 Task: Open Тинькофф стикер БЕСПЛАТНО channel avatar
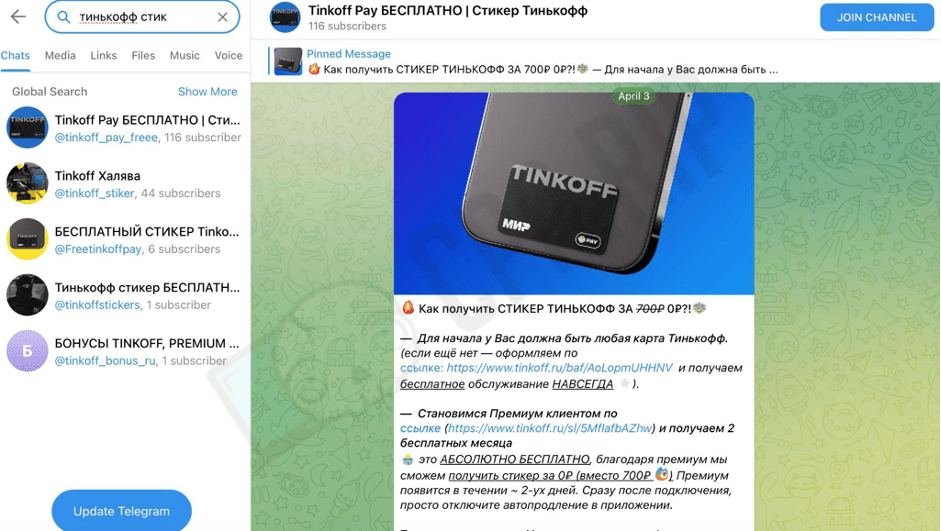27,295
